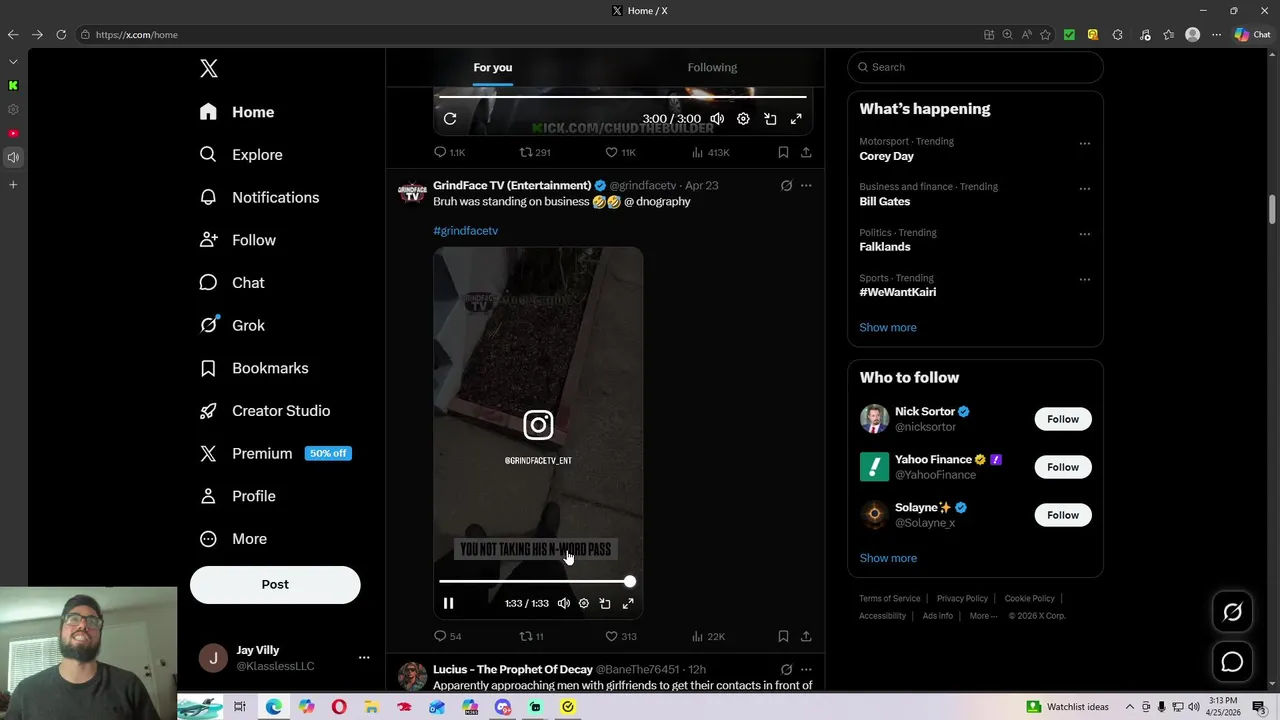Open the #grindfacetv hashtag

465,231
